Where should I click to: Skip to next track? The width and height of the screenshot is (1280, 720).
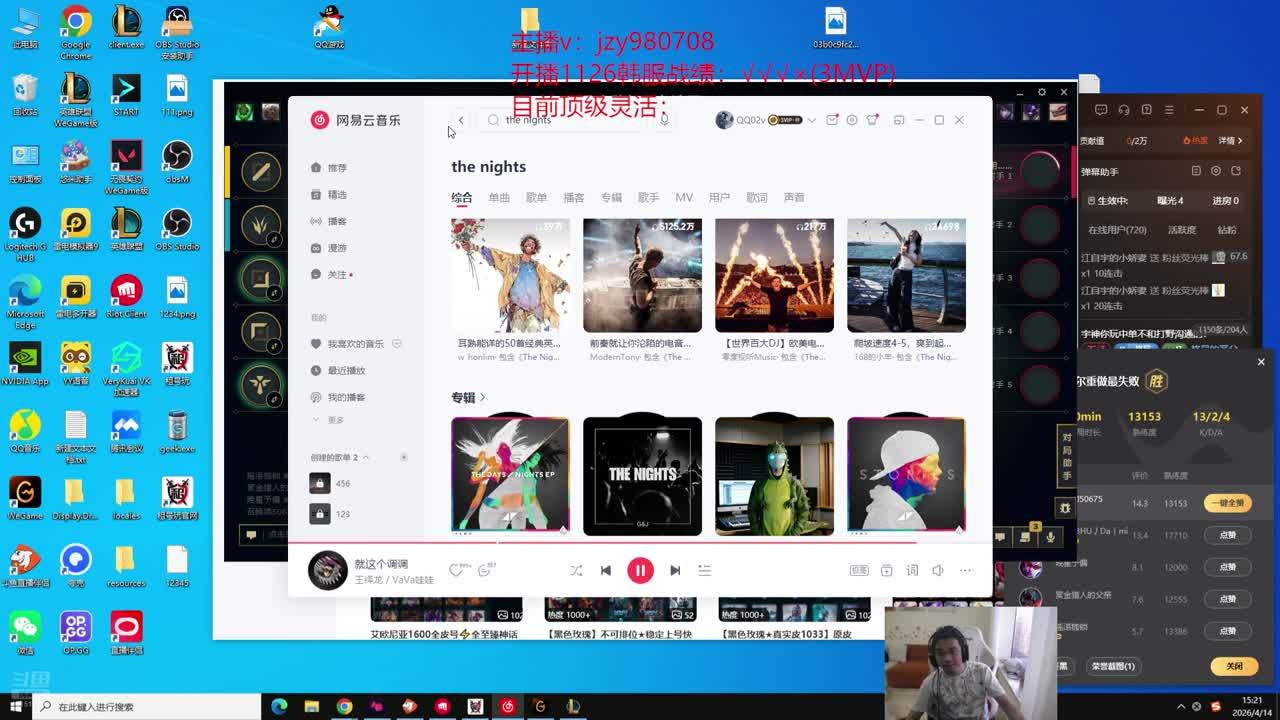pos(675,570)
